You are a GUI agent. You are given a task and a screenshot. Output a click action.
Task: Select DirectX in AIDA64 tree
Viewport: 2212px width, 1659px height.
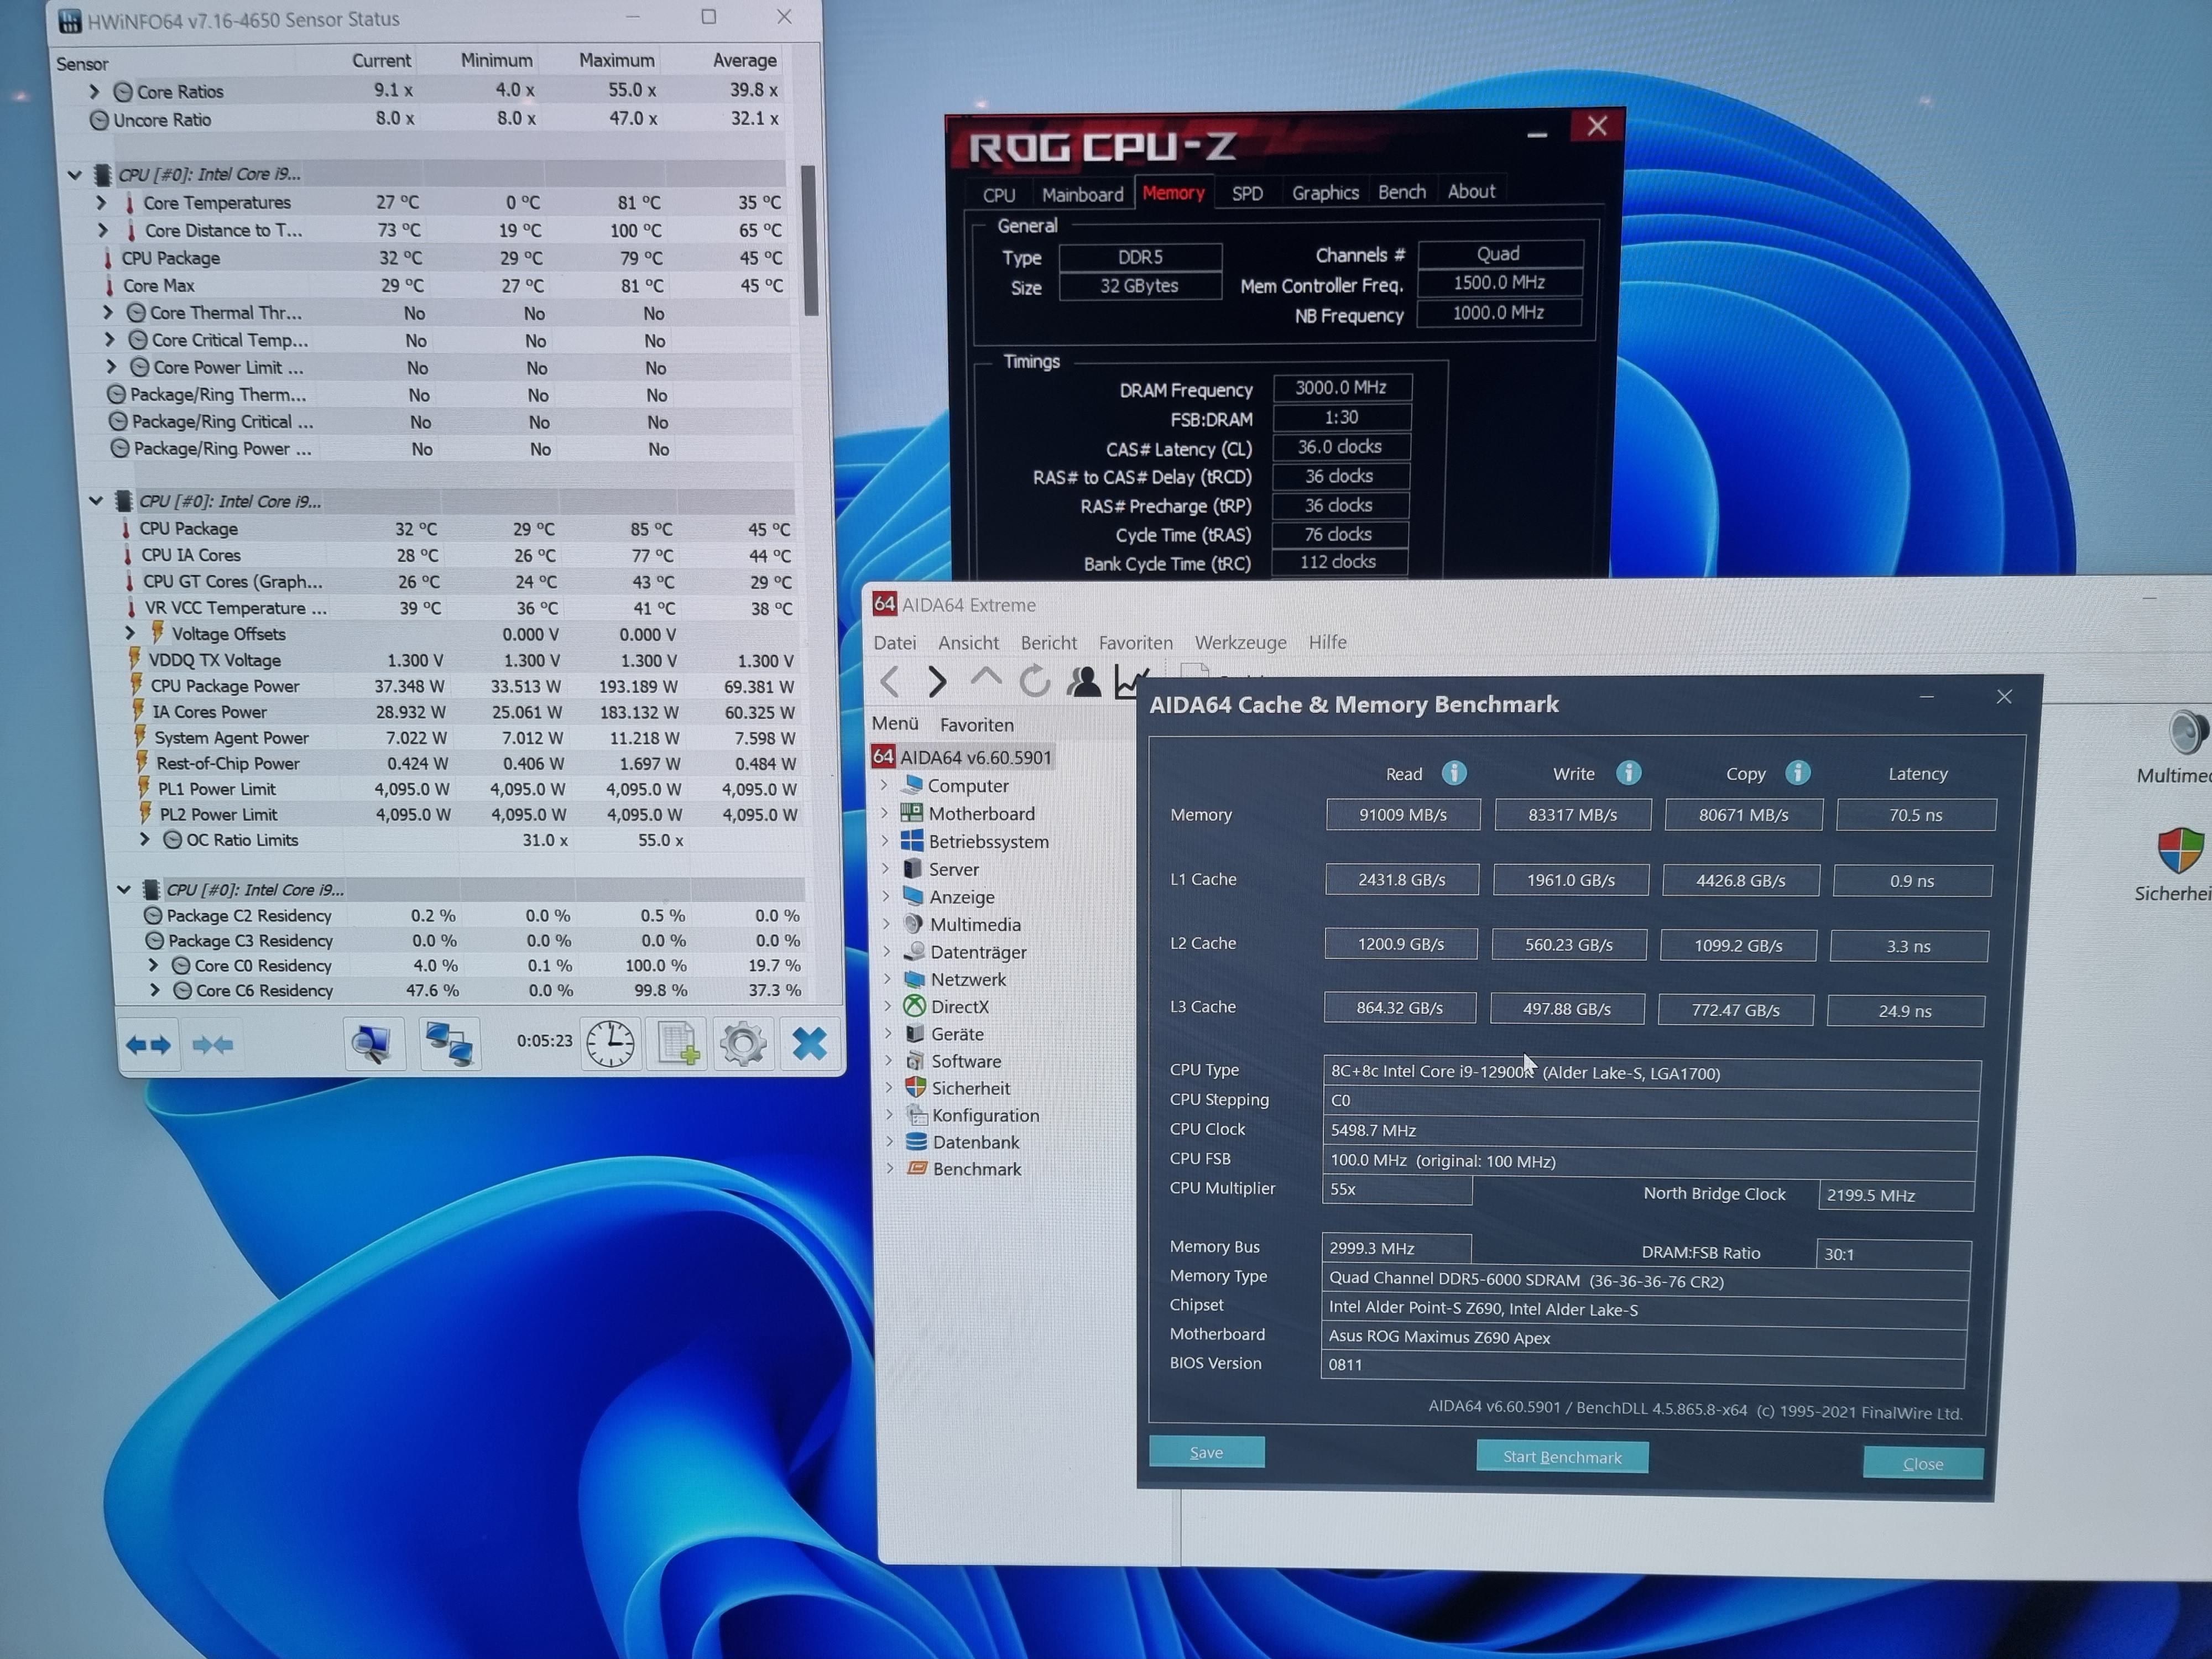(x=959, y=1007)
